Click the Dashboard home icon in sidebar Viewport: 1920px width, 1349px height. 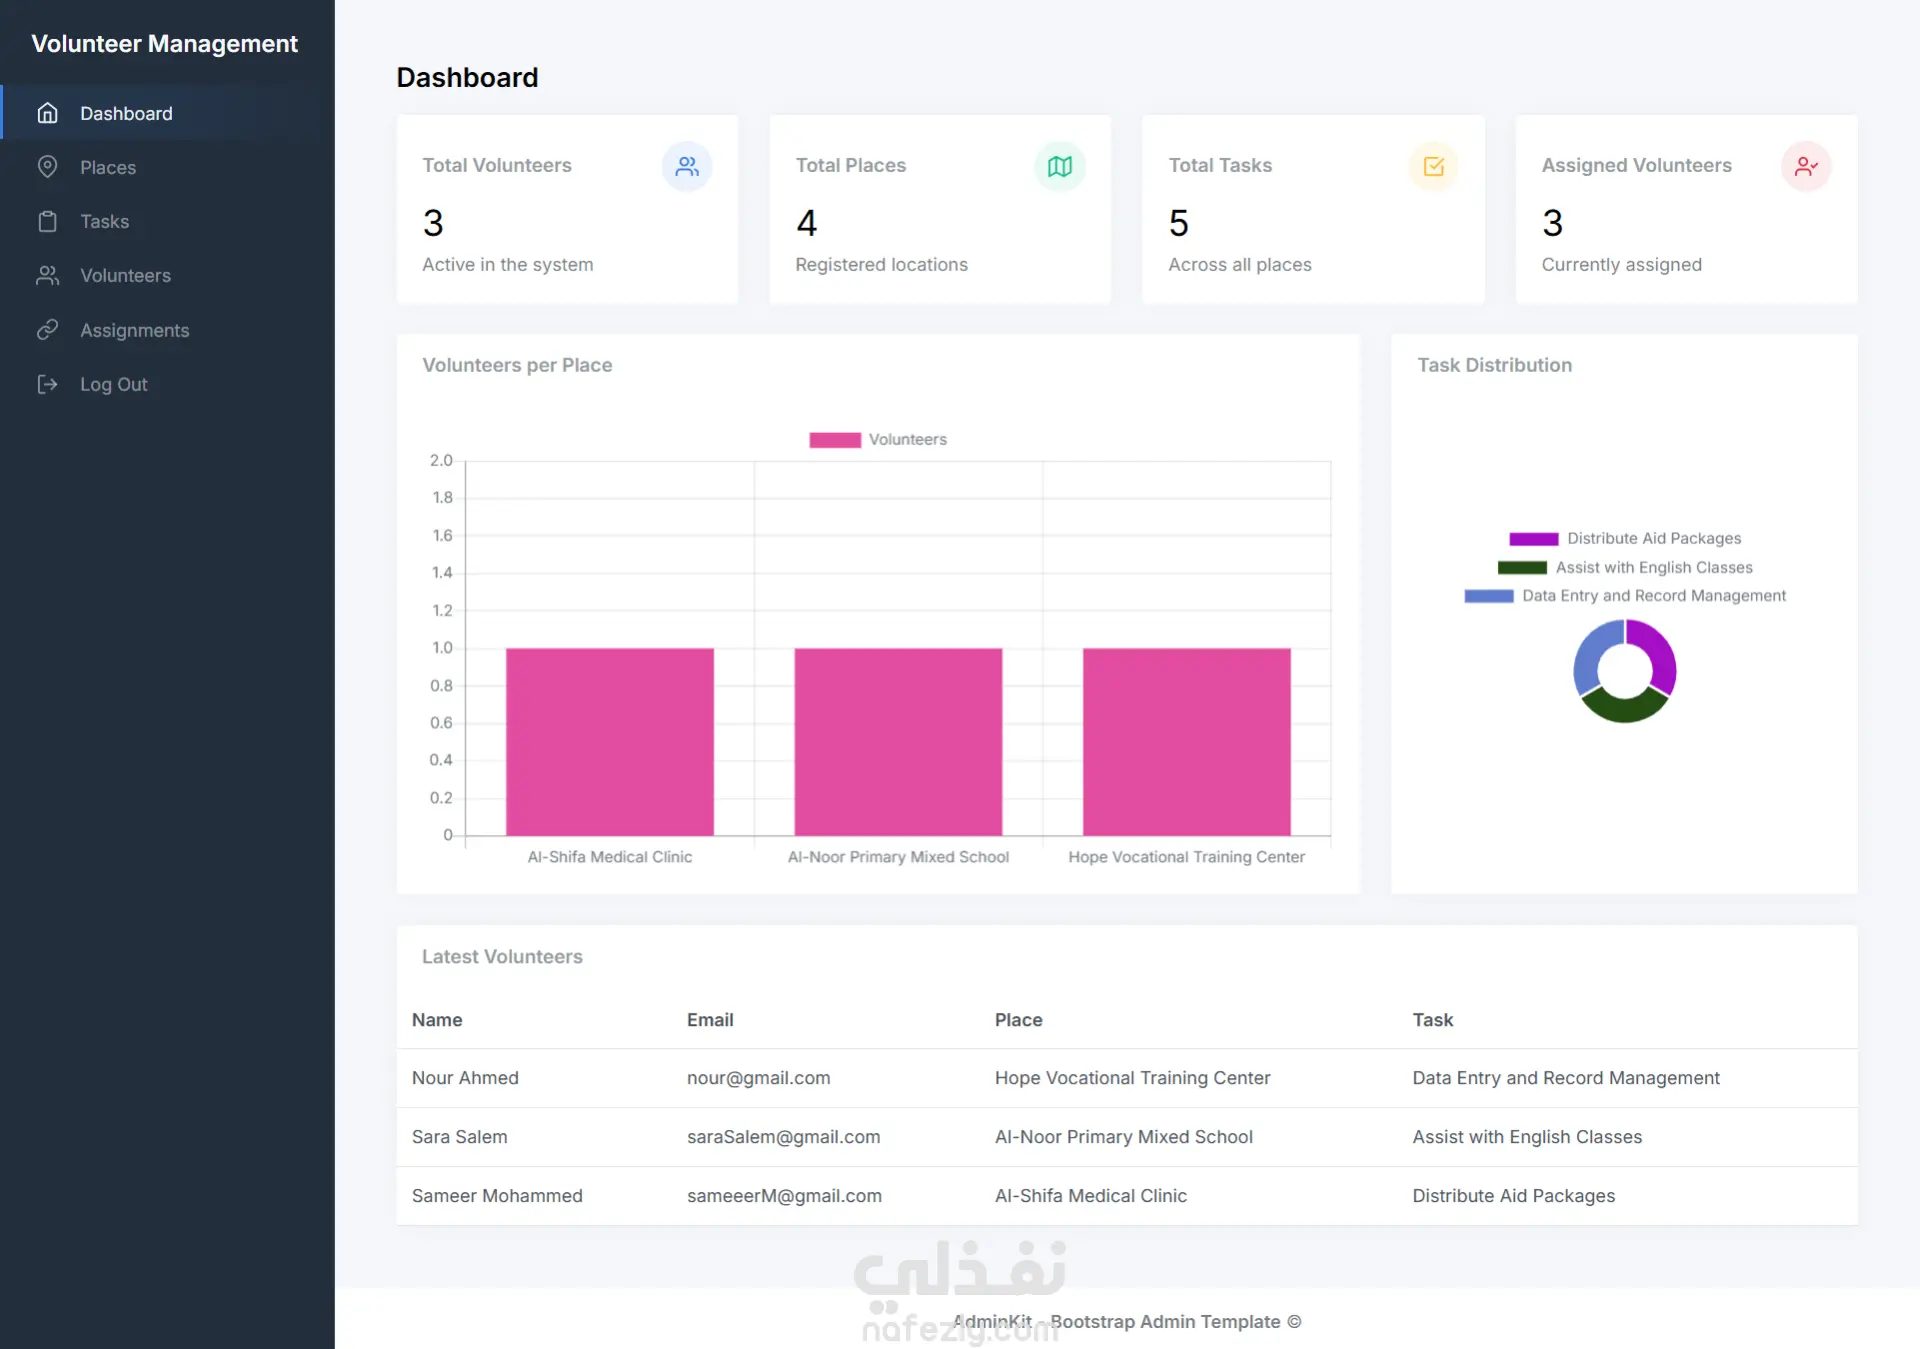tap(47, 113)
